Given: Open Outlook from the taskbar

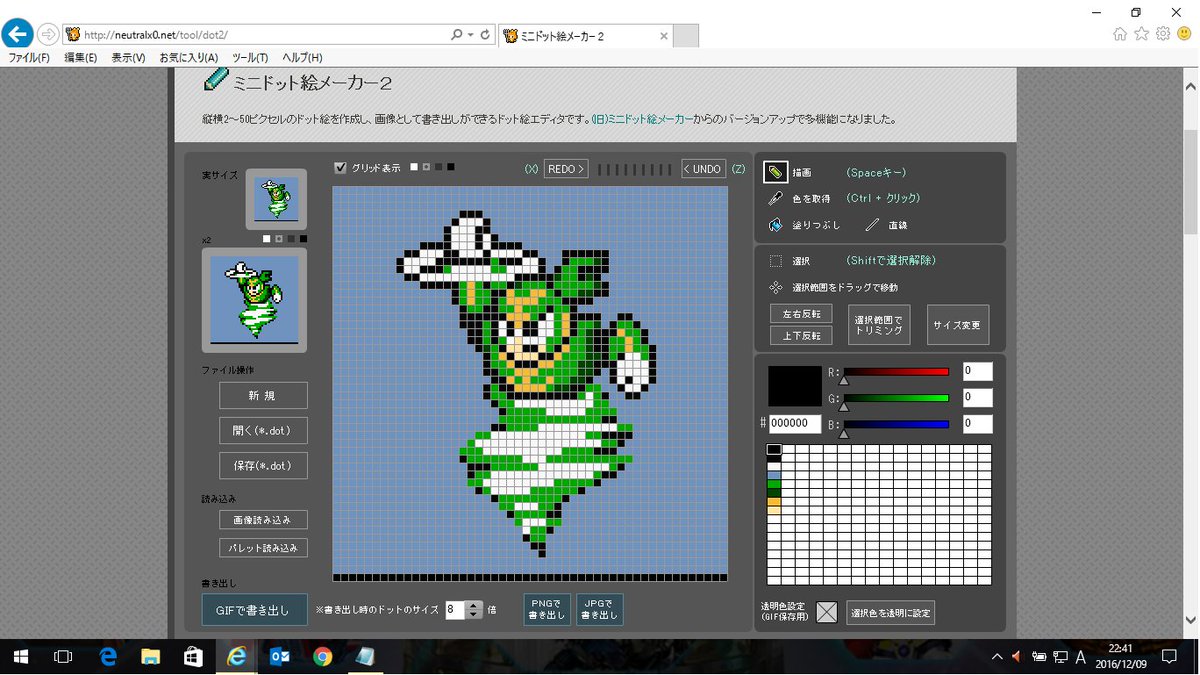Looking at the screenshot, I should (280, 657).
